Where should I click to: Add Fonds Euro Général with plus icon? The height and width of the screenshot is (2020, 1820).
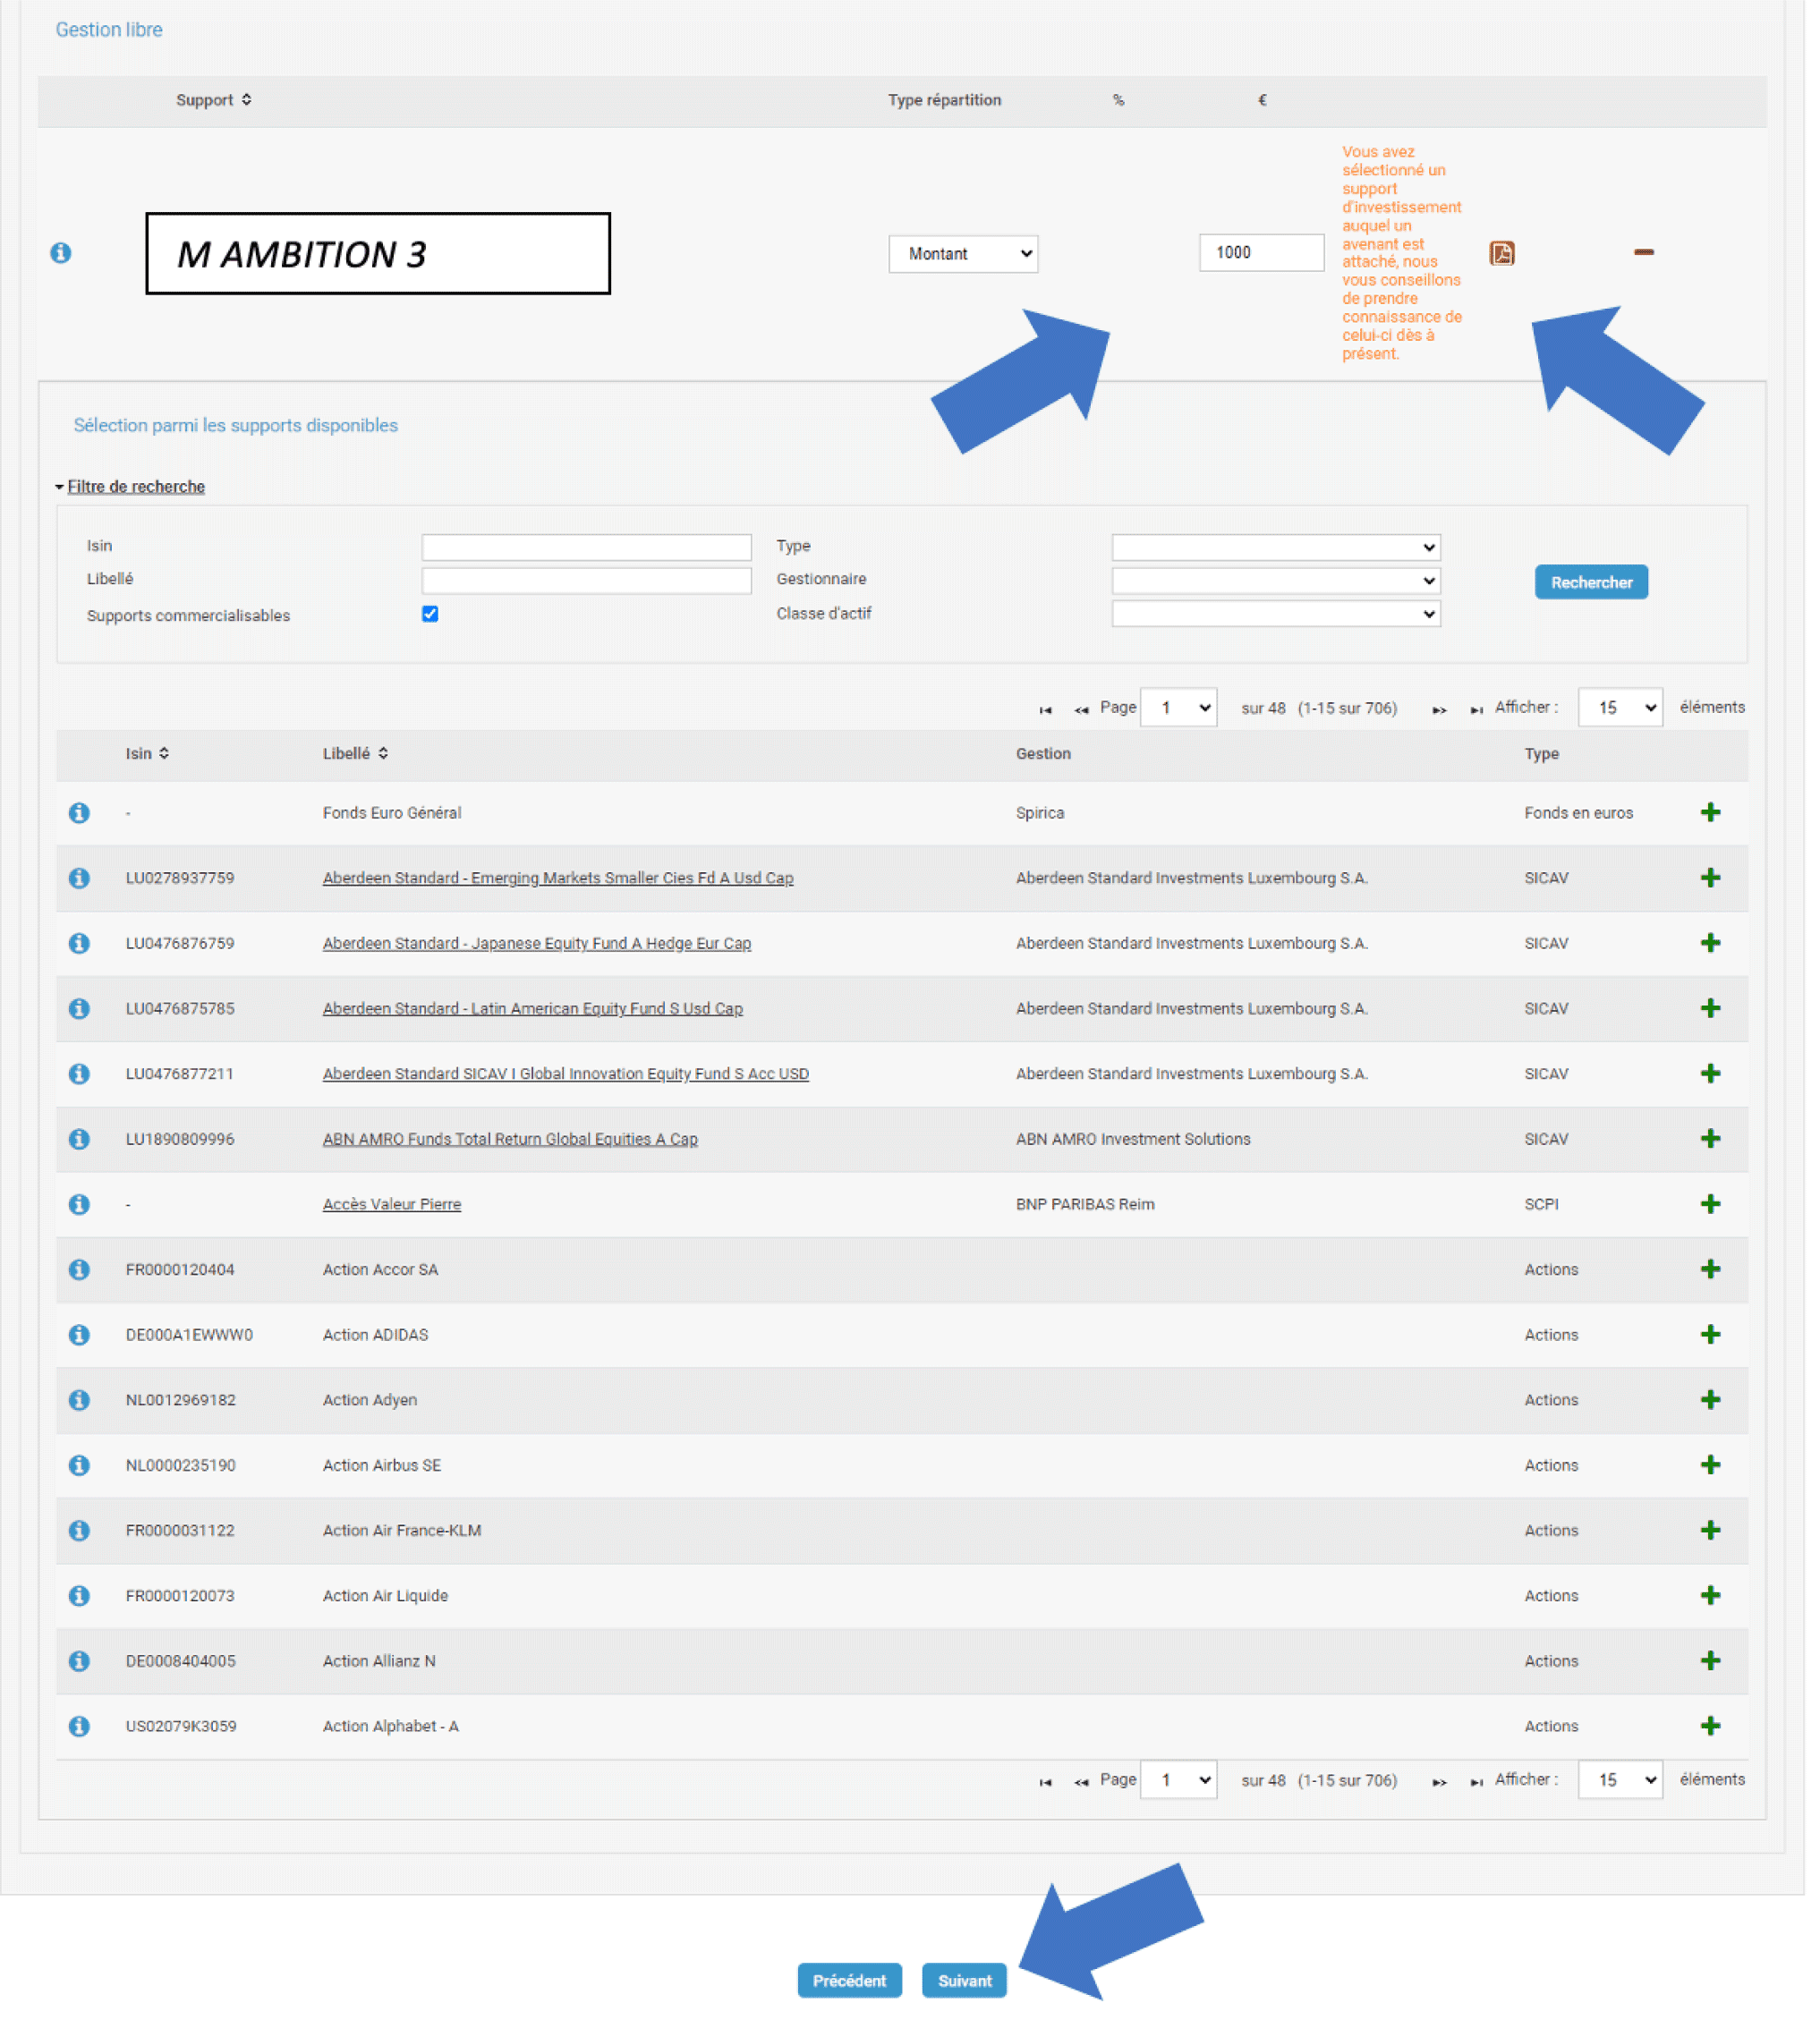click(1710, 812)
